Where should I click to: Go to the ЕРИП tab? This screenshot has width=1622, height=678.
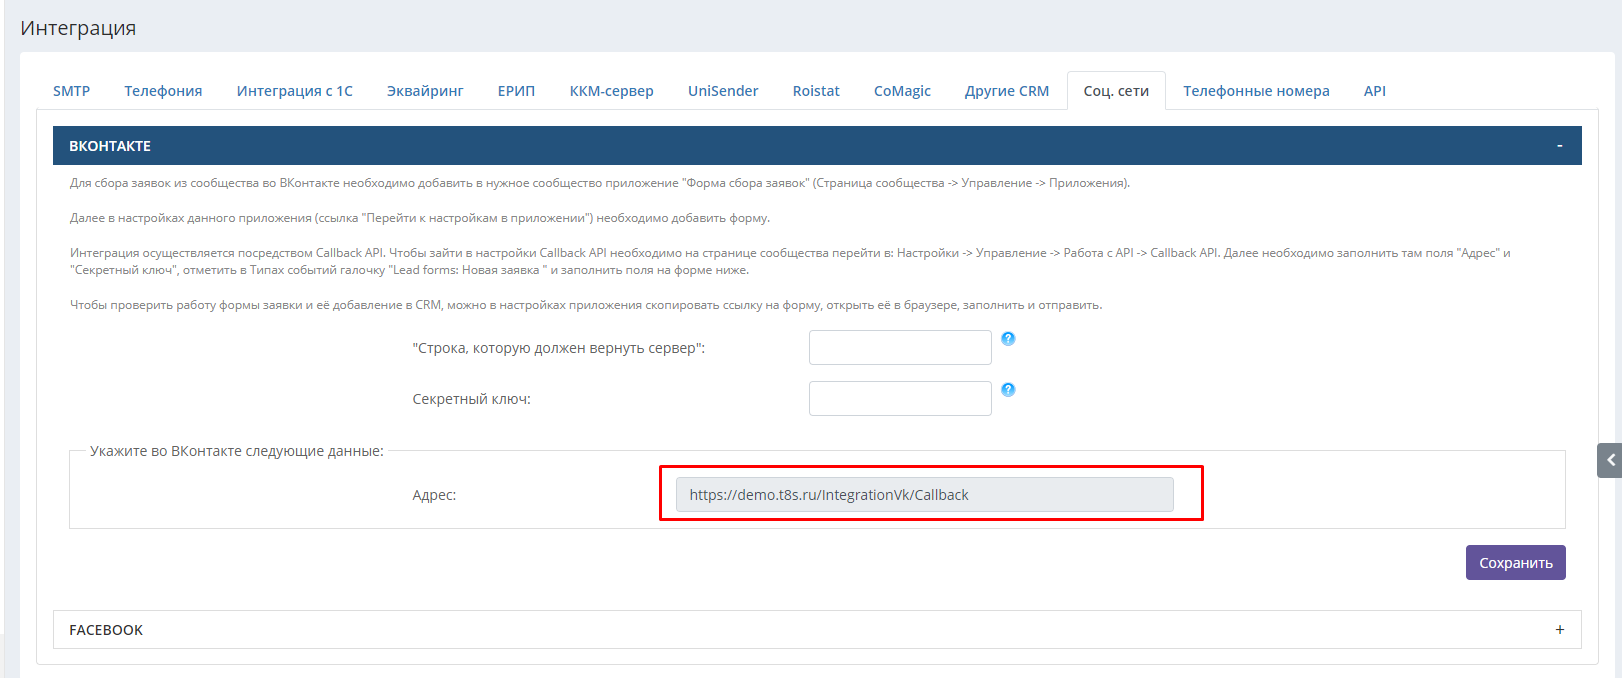pyautogui.click(x=516, y=91)
